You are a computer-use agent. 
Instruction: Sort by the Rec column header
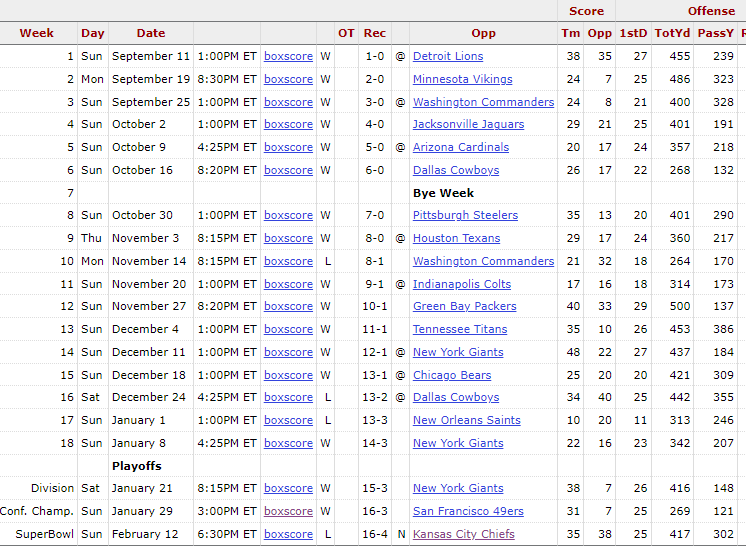374,33
